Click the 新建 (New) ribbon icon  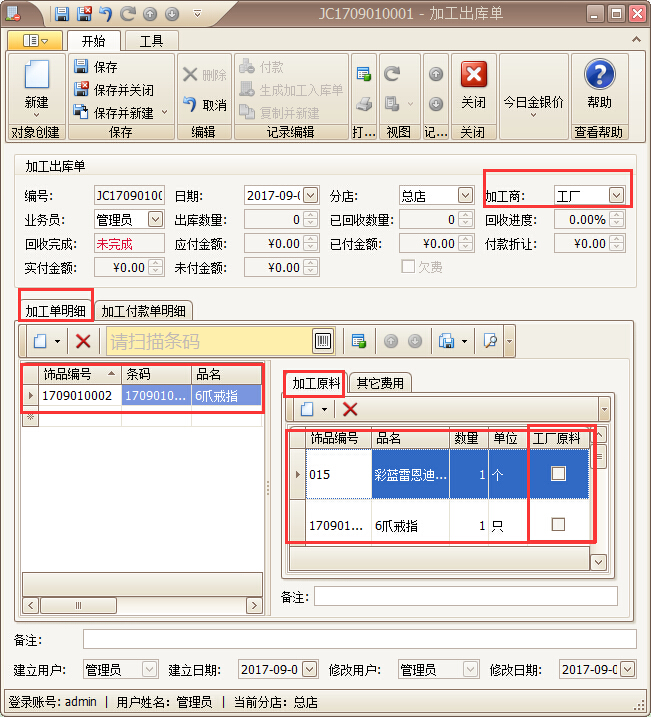coord(36,85)
